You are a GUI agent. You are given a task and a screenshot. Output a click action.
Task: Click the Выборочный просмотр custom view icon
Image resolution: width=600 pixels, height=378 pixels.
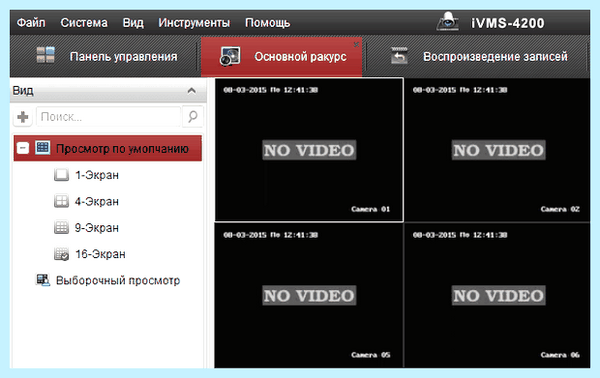43,280
